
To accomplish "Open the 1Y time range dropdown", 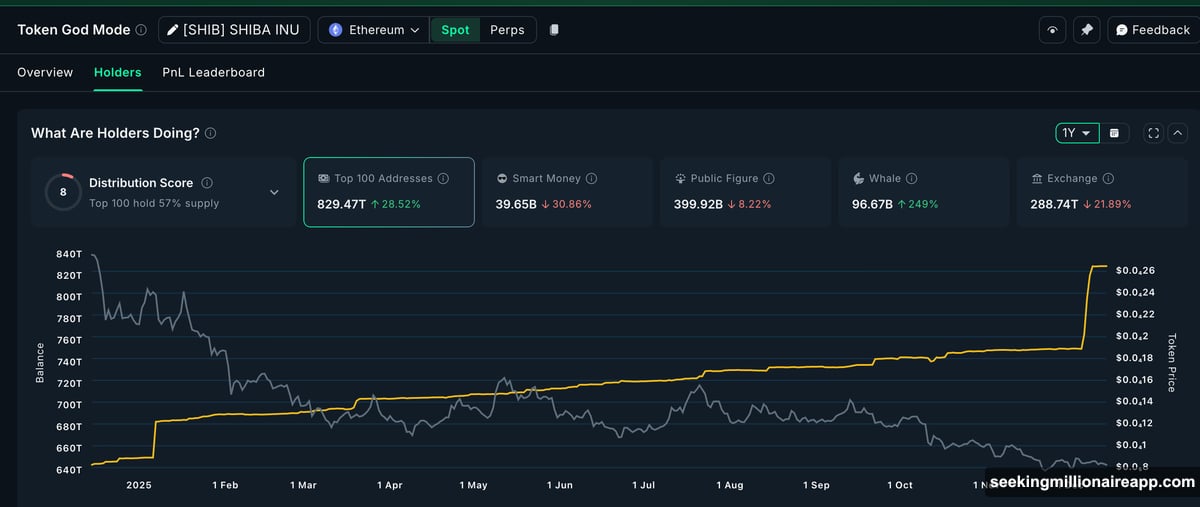I will (x=1077, y=133).
